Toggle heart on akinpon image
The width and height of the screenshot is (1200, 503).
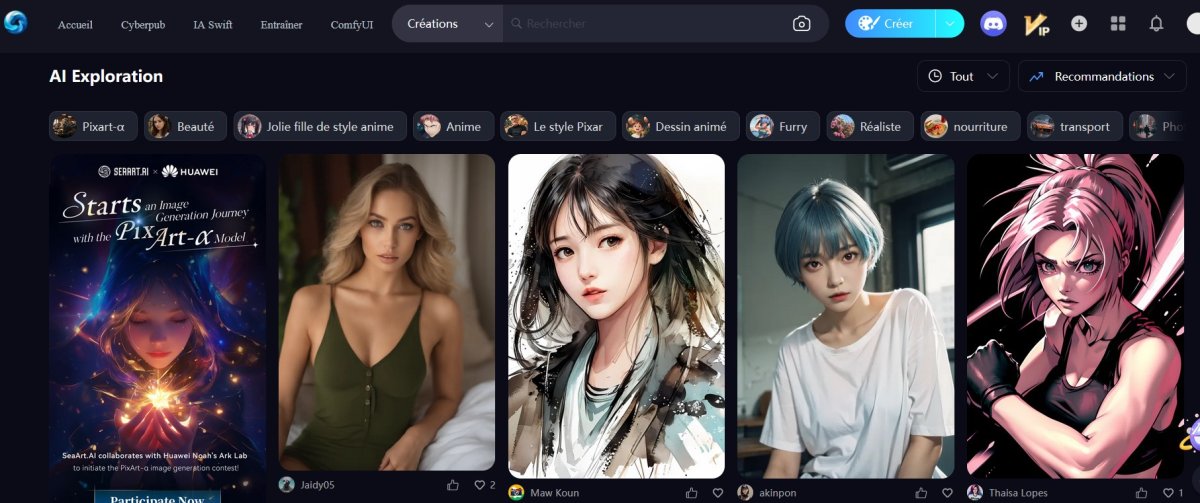pyautogui.click(x=947, y=493)
